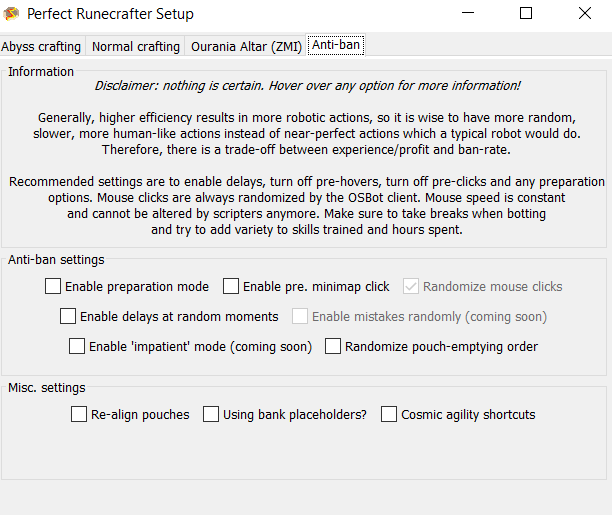Click the Disclaimer italic text line
The image size is (612, 515).
(308, 86)
